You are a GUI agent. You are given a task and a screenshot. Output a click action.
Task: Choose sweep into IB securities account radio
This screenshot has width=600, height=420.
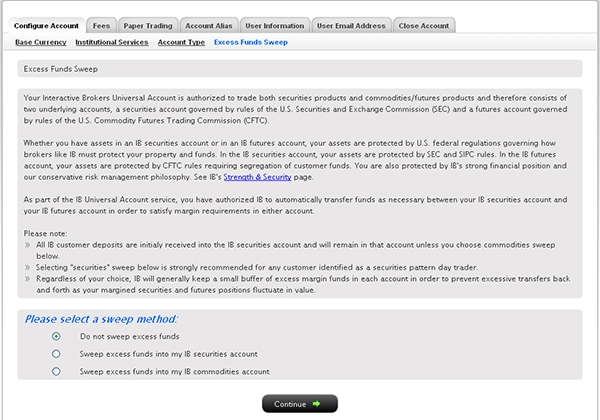coord(56,354)
